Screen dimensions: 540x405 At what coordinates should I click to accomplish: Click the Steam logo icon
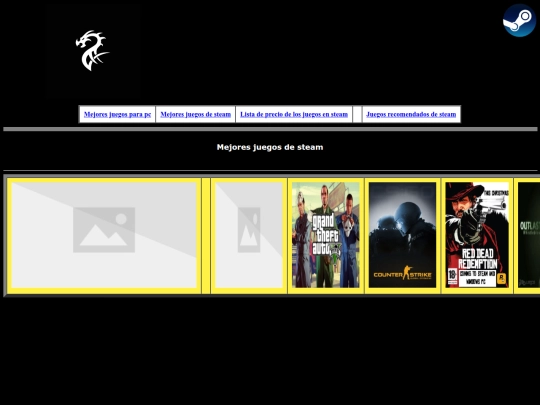tap(519, 20)
